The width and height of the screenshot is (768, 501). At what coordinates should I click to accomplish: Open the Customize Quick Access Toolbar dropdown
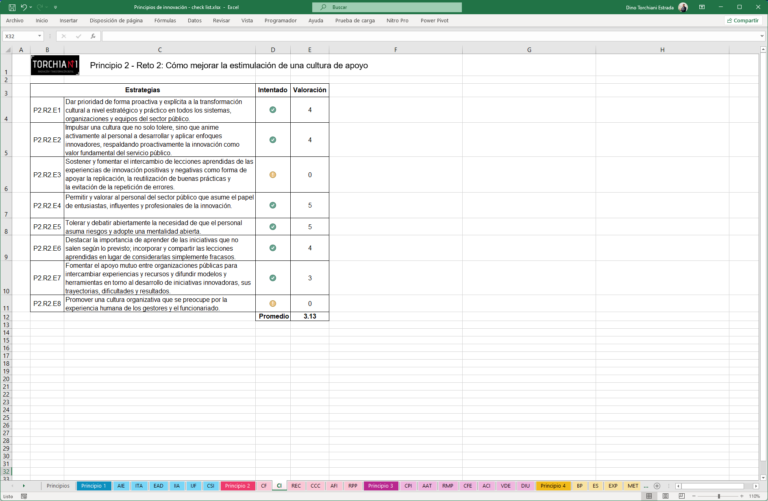click(55, 7)
